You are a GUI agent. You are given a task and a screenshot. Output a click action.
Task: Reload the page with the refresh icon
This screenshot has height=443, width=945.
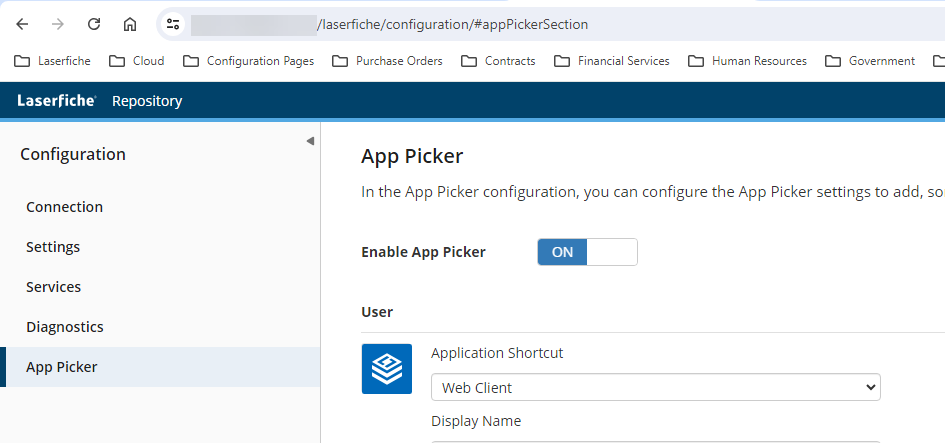click(x=93, y=24)
